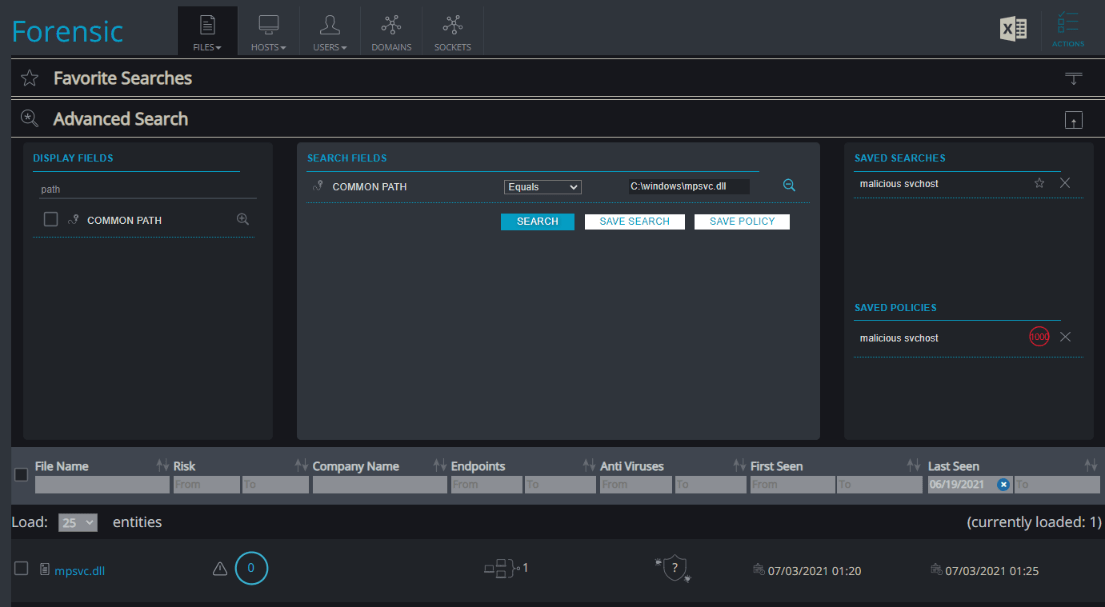Image resolution: width=1105 pixels, height=607 pixels.
Task: Click the red 1000 policy count badge
Action: tap(1039, 337)
